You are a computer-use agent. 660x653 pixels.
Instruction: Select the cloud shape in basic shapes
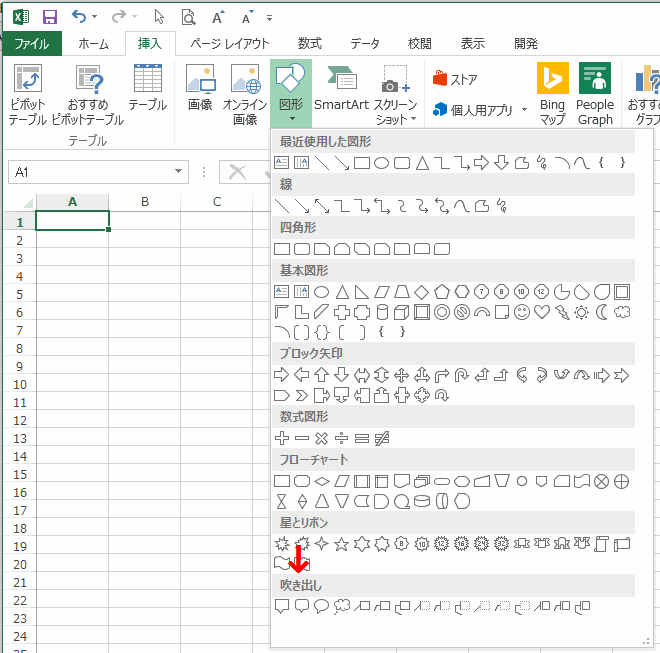tap(622, 312)
